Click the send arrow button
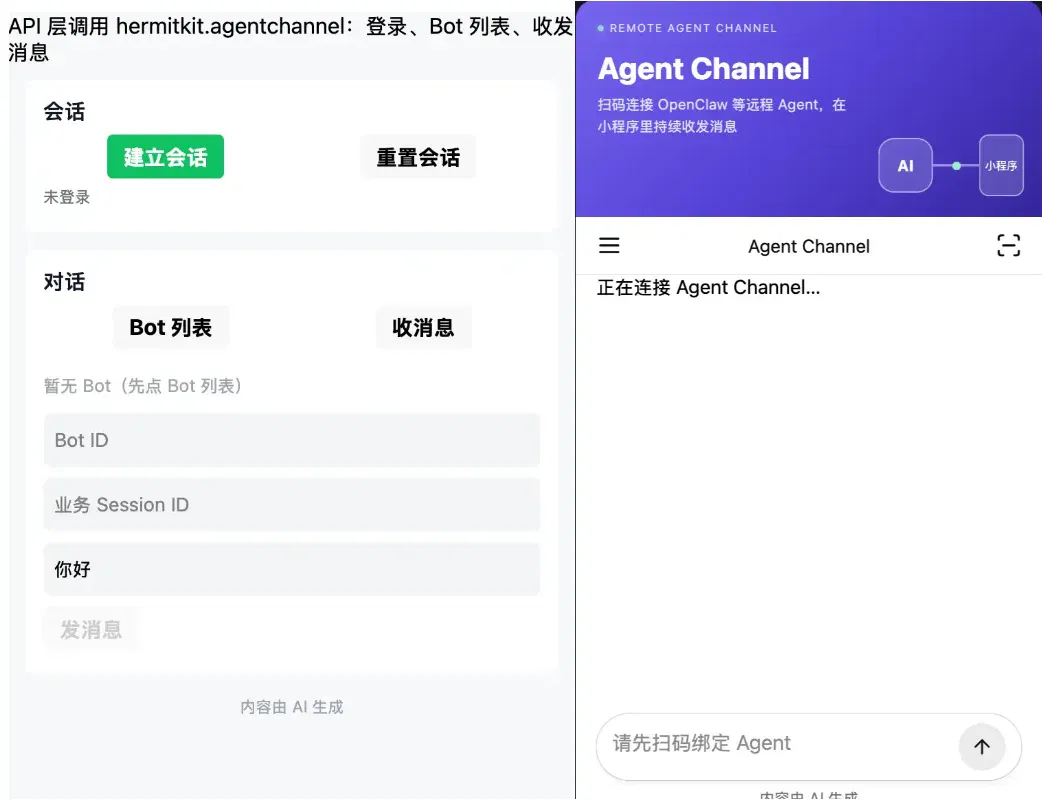 pos(982,747)
